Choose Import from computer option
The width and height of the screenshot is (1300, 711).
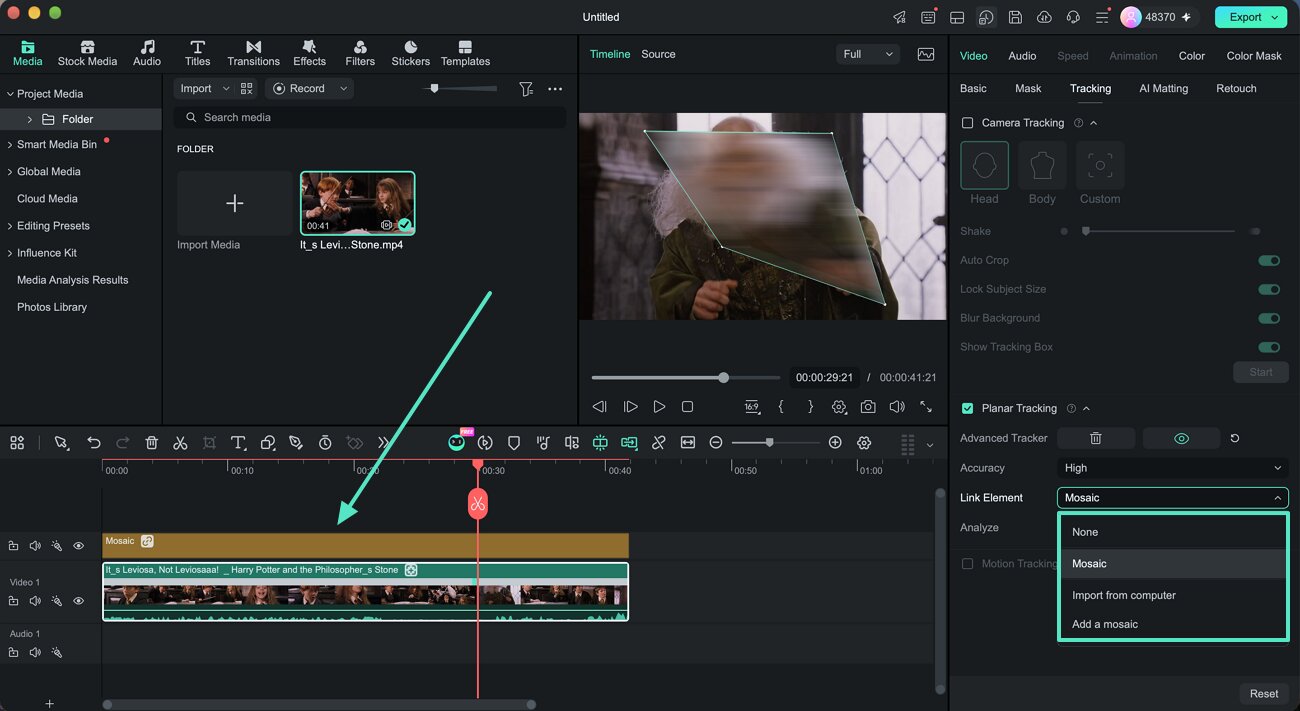pyautogui.click(x=1173, y=595)
